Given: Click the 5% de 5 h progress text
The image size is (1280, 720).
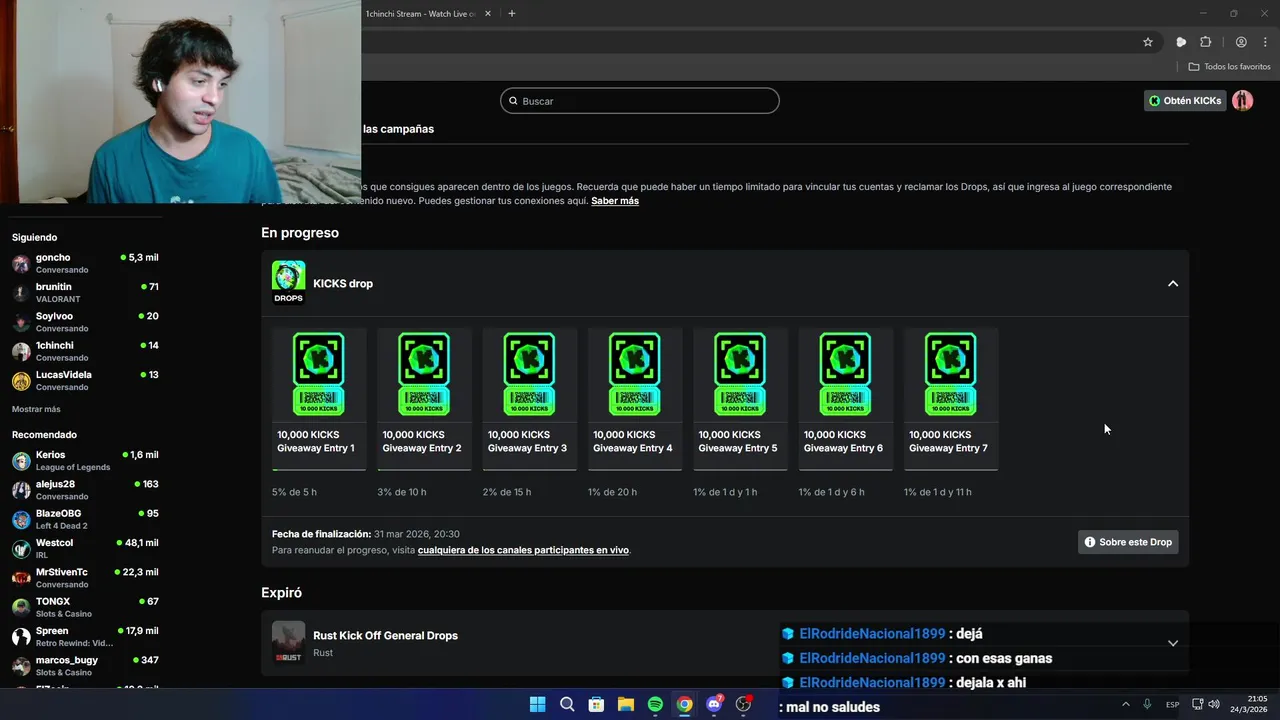Looking at the screenshot, I should 294,492.
